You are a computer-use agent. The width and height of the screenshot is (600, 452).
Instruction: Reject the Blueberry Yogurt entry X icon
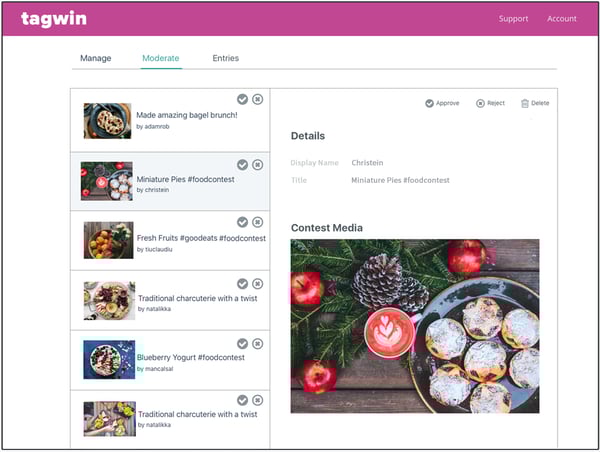[258, 344]
